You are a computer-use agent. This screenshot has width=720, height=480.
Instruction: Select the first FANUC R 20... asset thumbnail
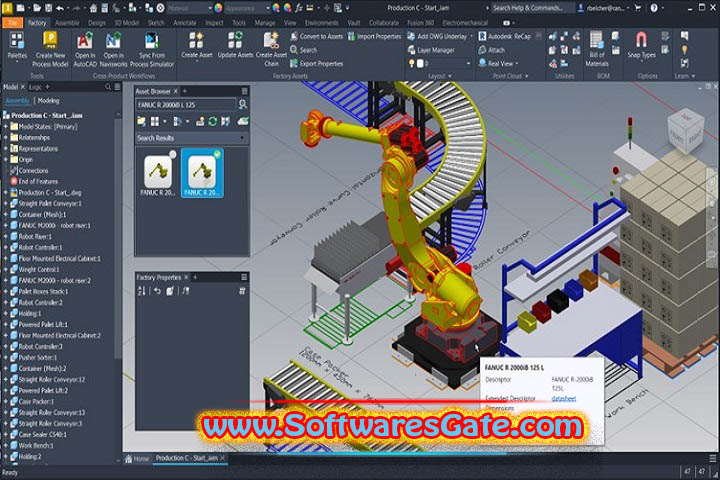click(158, 174)
